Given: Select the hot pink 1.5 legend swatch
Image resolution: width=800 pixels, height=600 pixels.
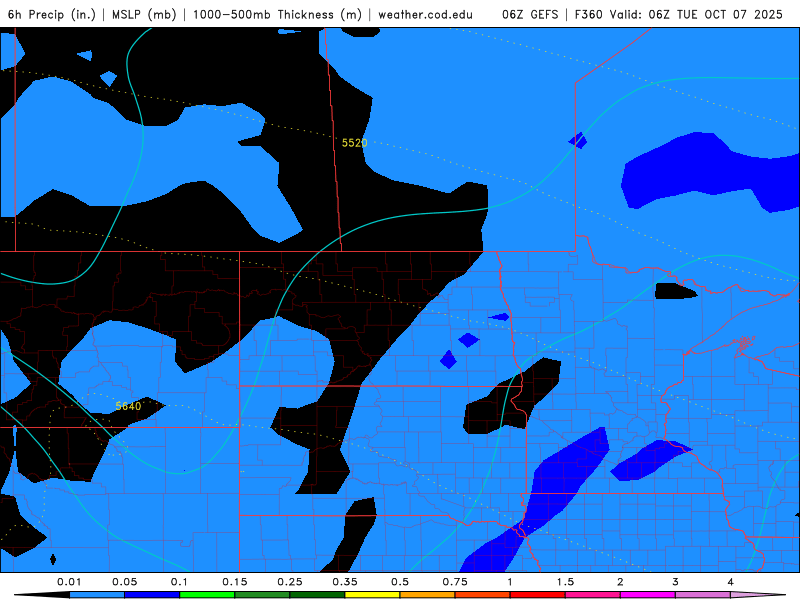Looking at the screenshot, I should click(593, 595).
